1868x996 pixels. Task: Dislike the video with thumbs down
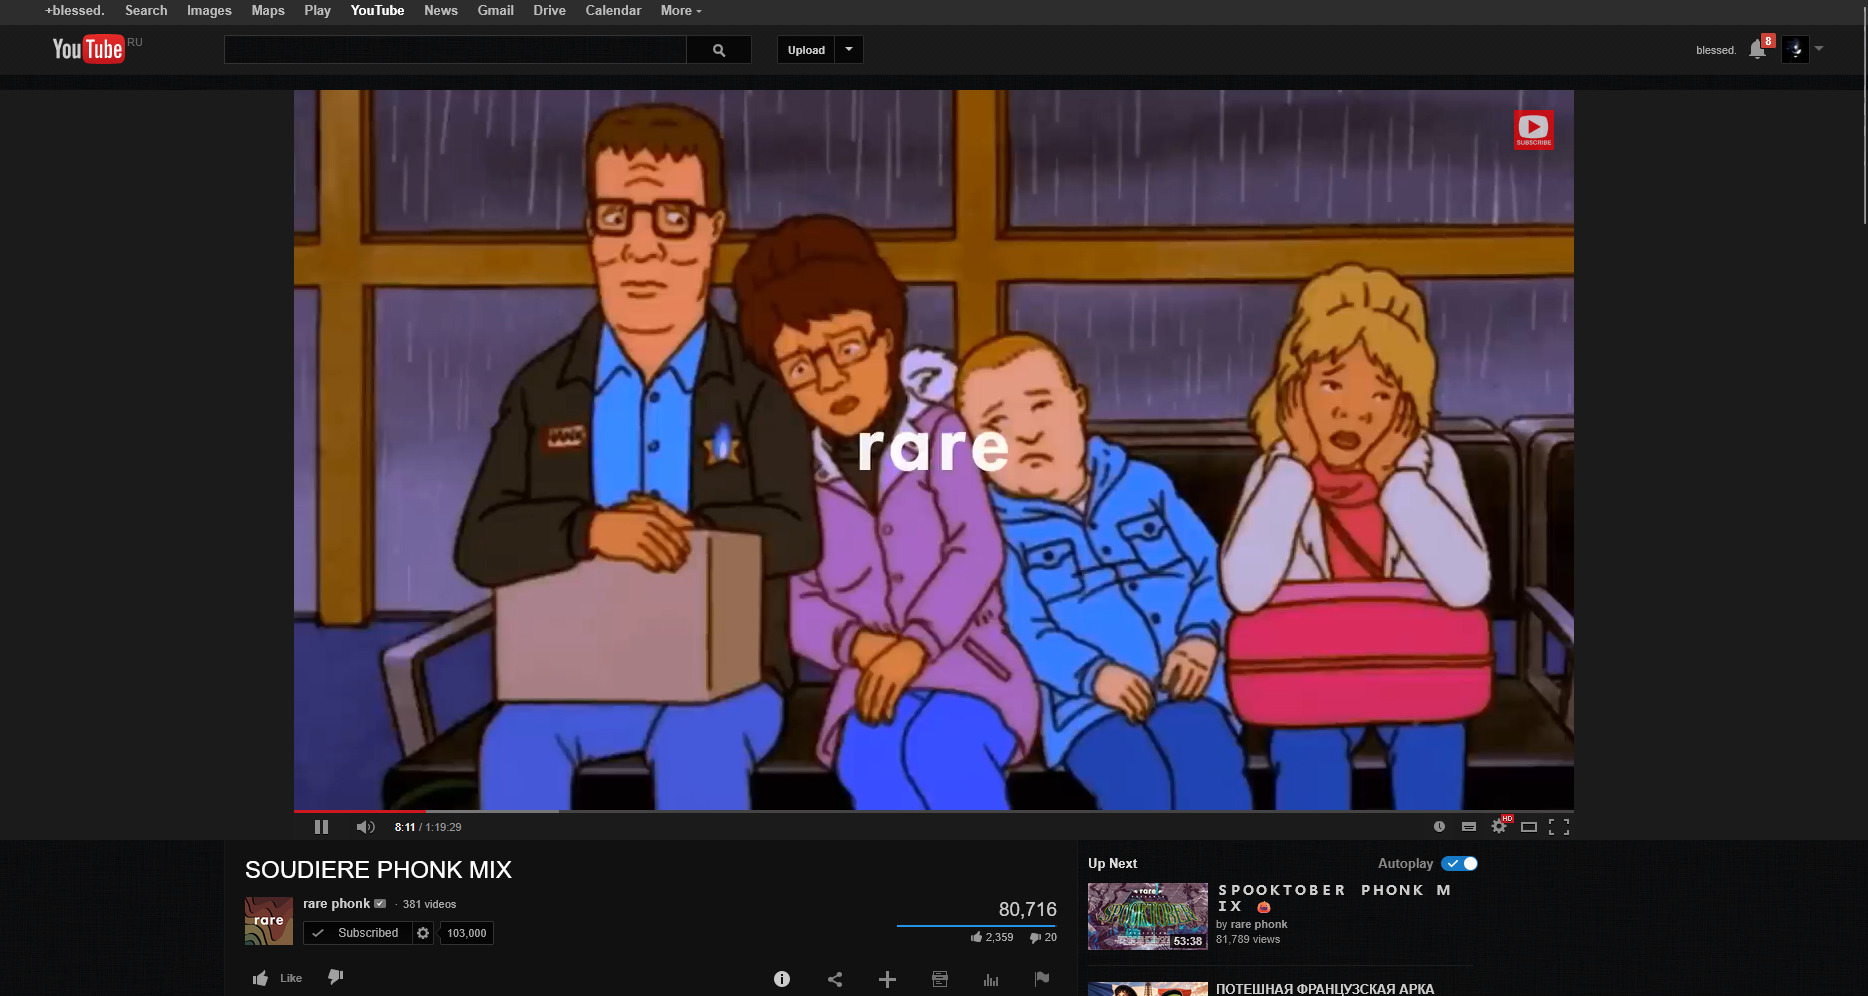click(336, 977)
